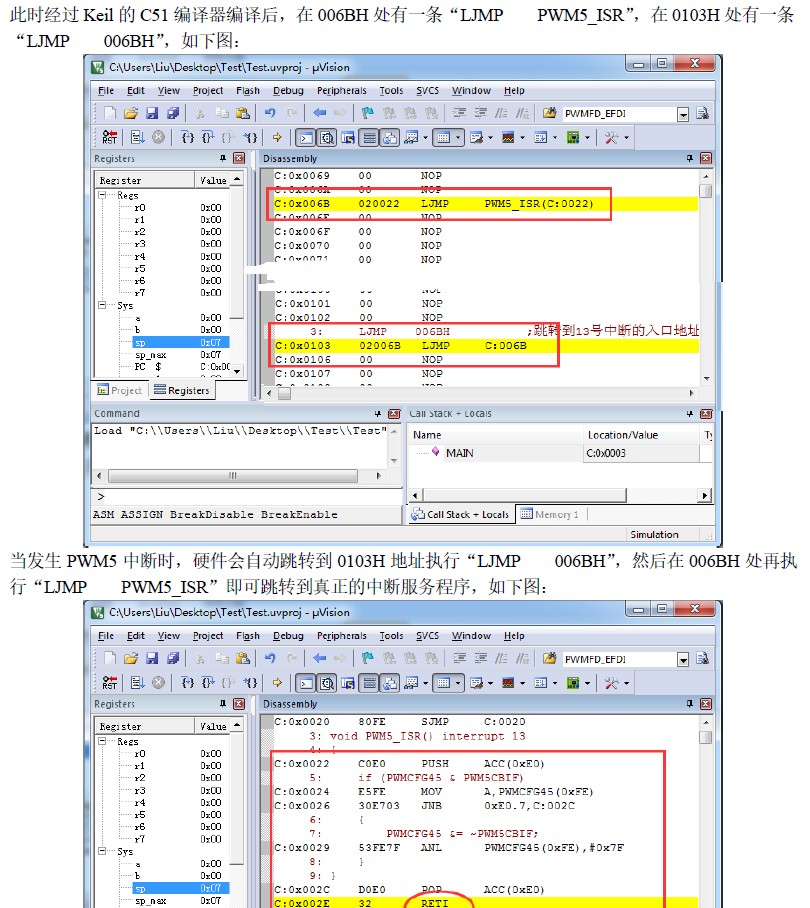The height and width of the screenshot is (908, 810).
Task: Open PWMFD_EFDI target dropdown in upper window
Action: click(683, 114)
